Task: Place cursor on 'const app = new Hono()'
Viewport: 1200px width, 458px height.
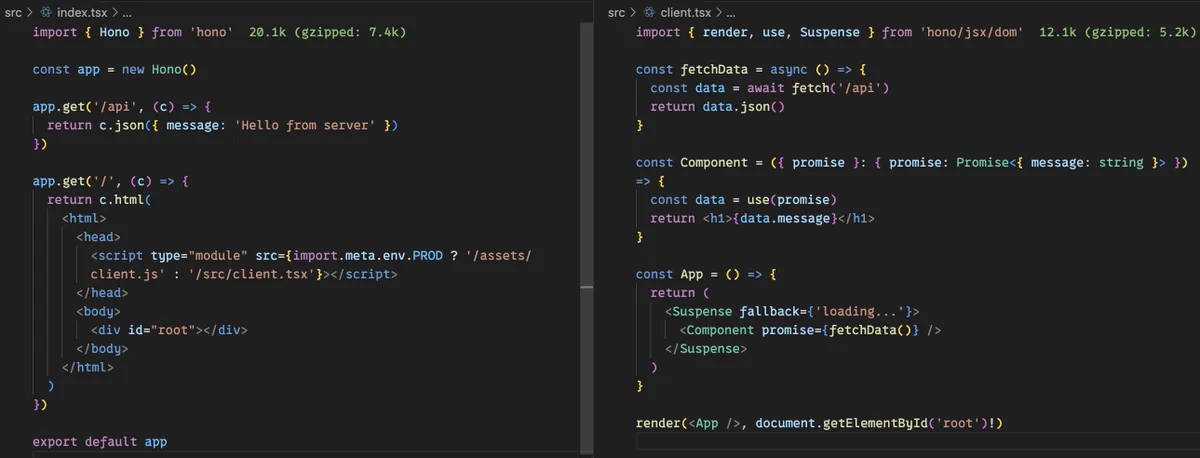Action: (x=114, y=69)
